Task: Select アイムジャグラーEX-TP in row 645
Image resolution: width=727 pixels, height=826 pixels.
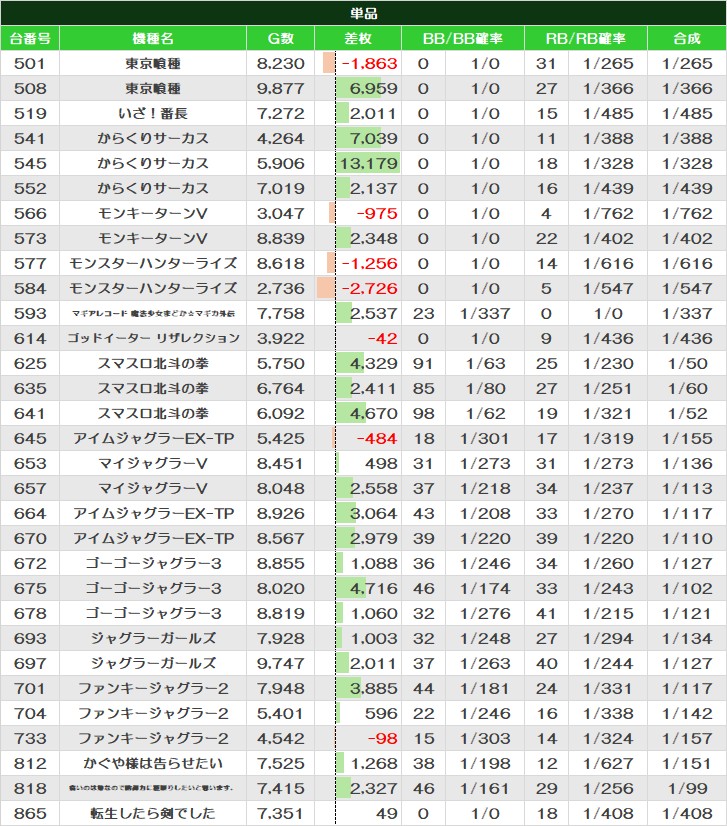Action: tap(153, 439)
